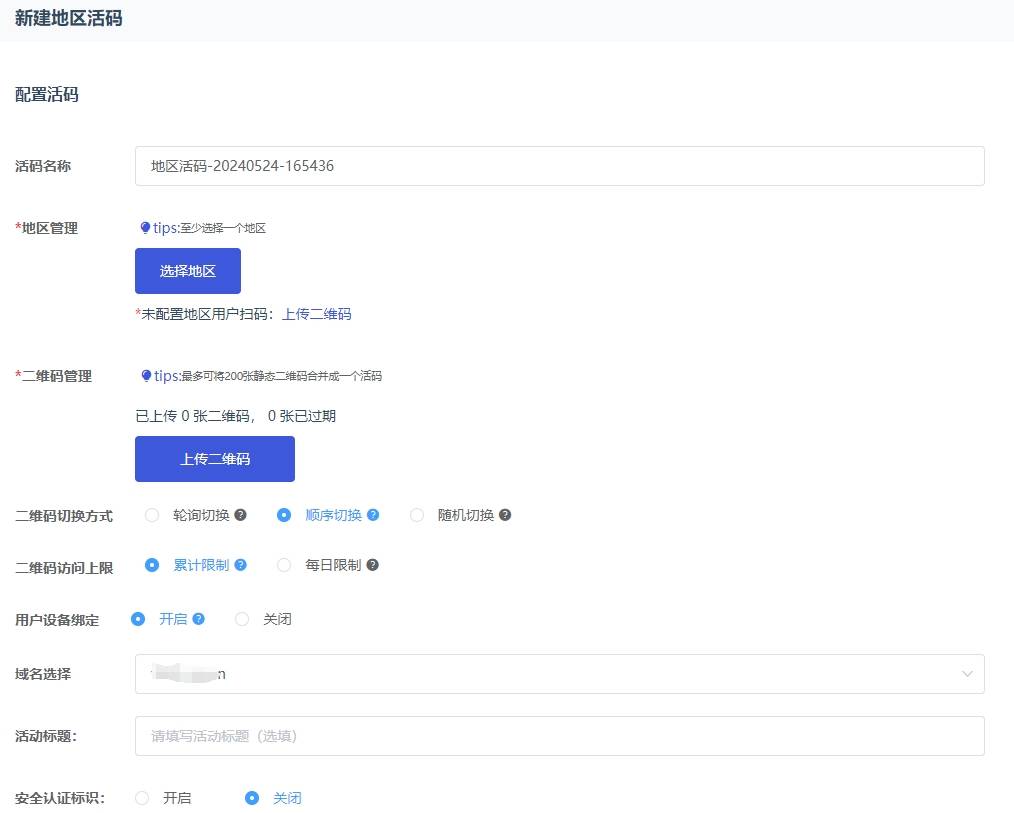Disable 用户设备绑定 by selecting 关闭
This screenshot has width=1014, height=813.
click(241, 619)
